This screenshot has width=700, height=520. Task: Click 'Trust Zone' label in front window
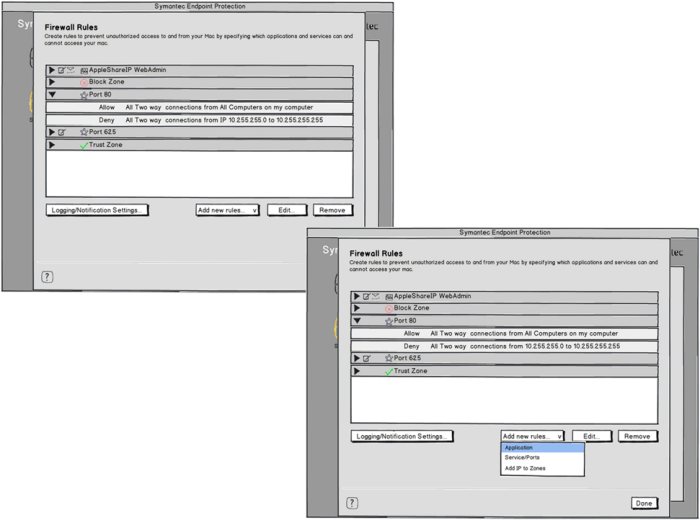[x=410, y=371]
